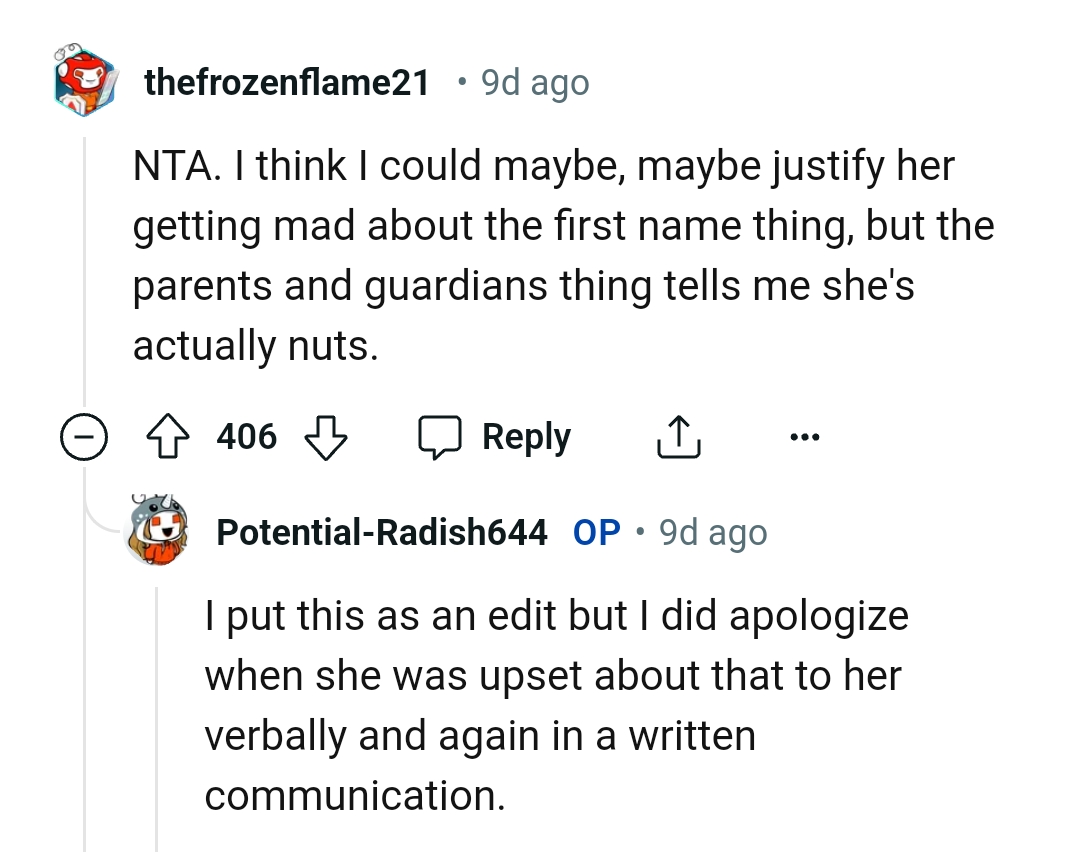Collapse thefrozenflame21's comment thread

click(85, 436)
